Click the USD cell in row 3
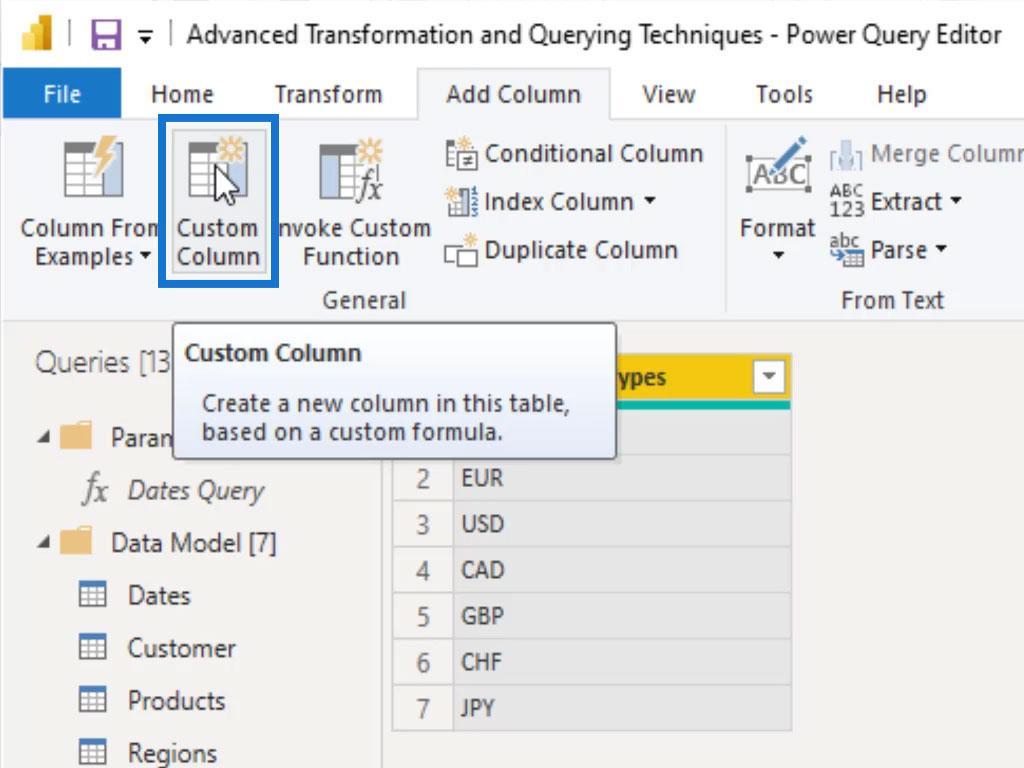The height and width of the screenshot is (768, 1024). [622, 524]
